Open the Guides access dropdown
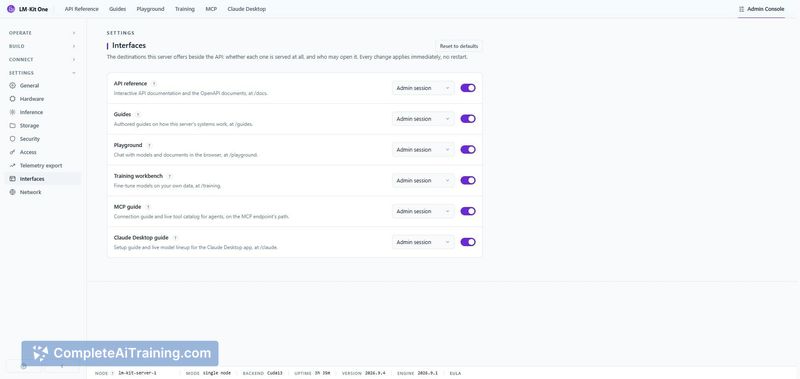 tap(423, 119)
